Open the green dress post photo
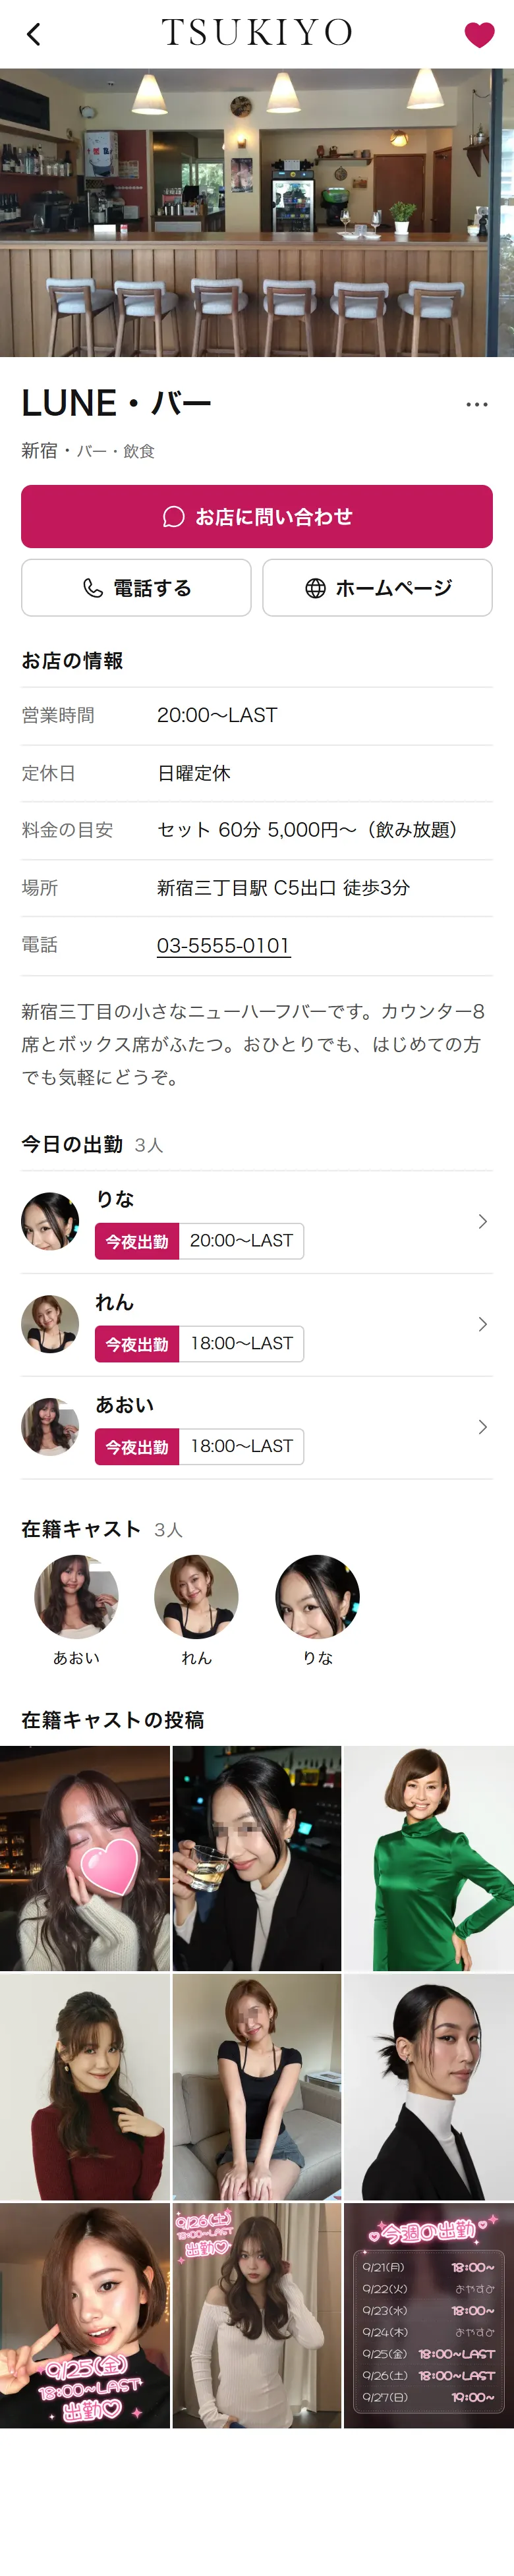The height and width of the screenshot is (2576, 514). [429, 1859]
